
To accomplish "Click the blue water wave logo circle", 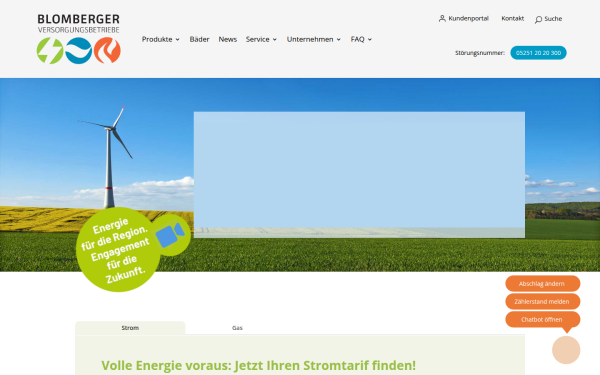I will click(78, 51).
